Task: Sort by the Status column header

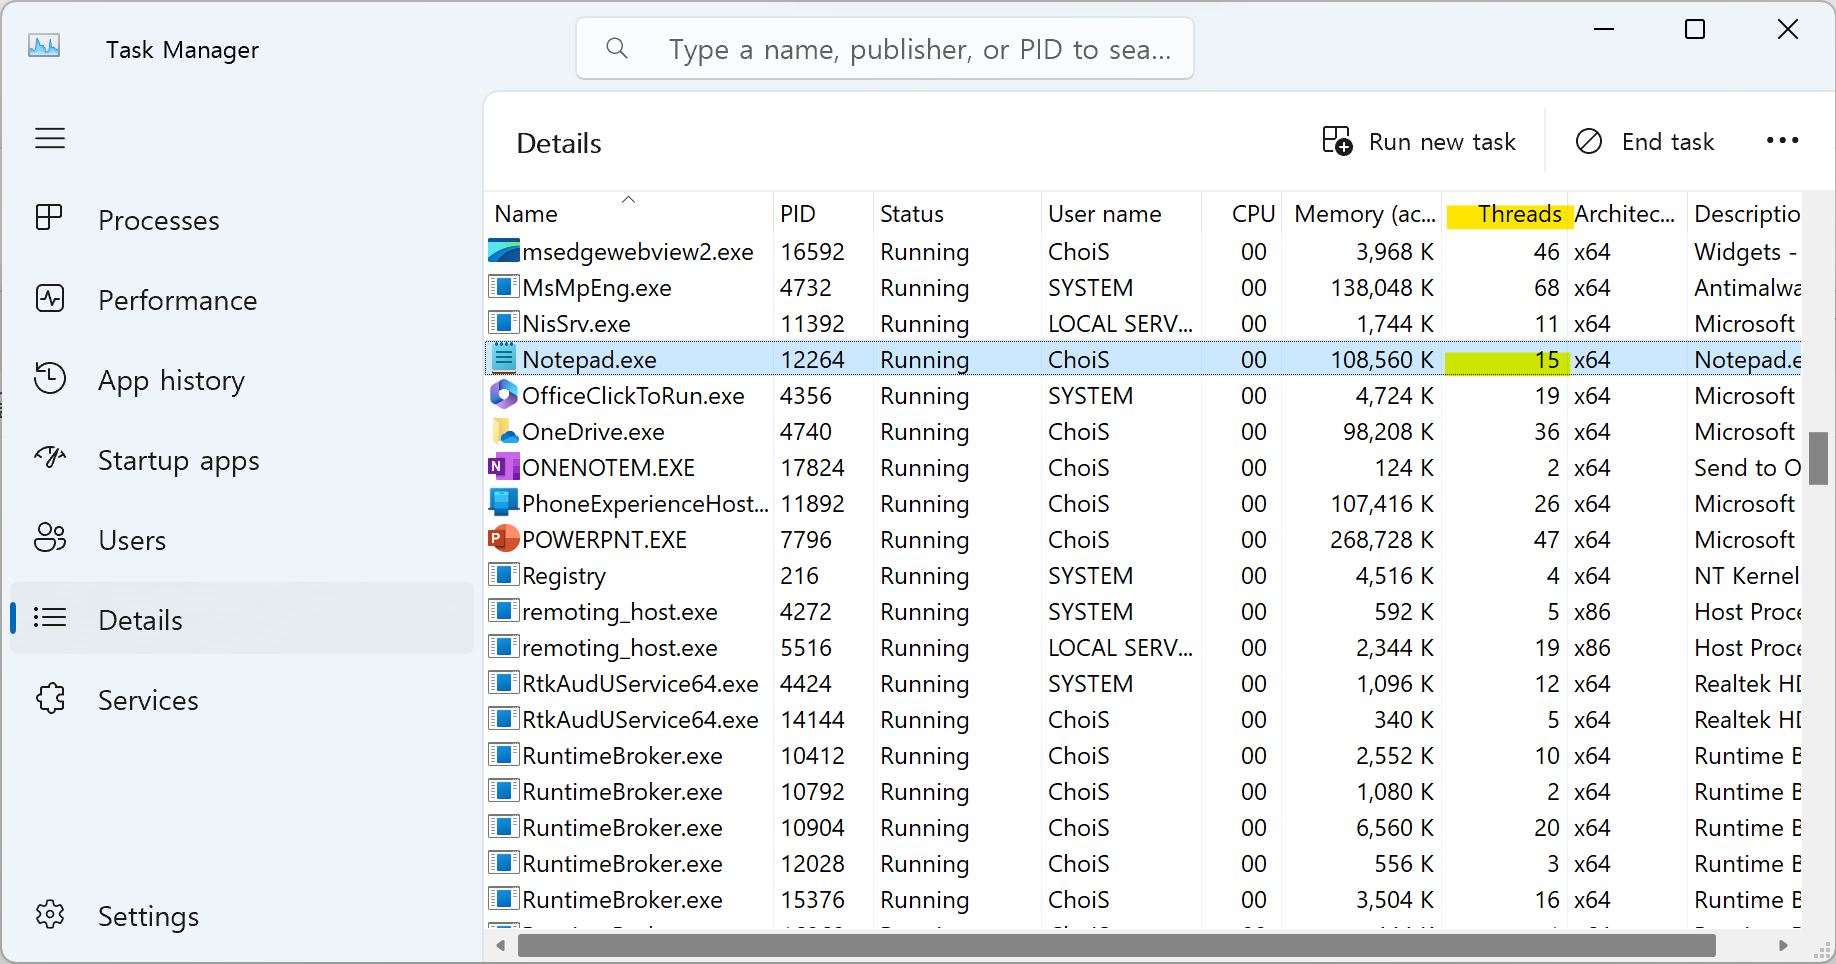Action: pos(957,213)
